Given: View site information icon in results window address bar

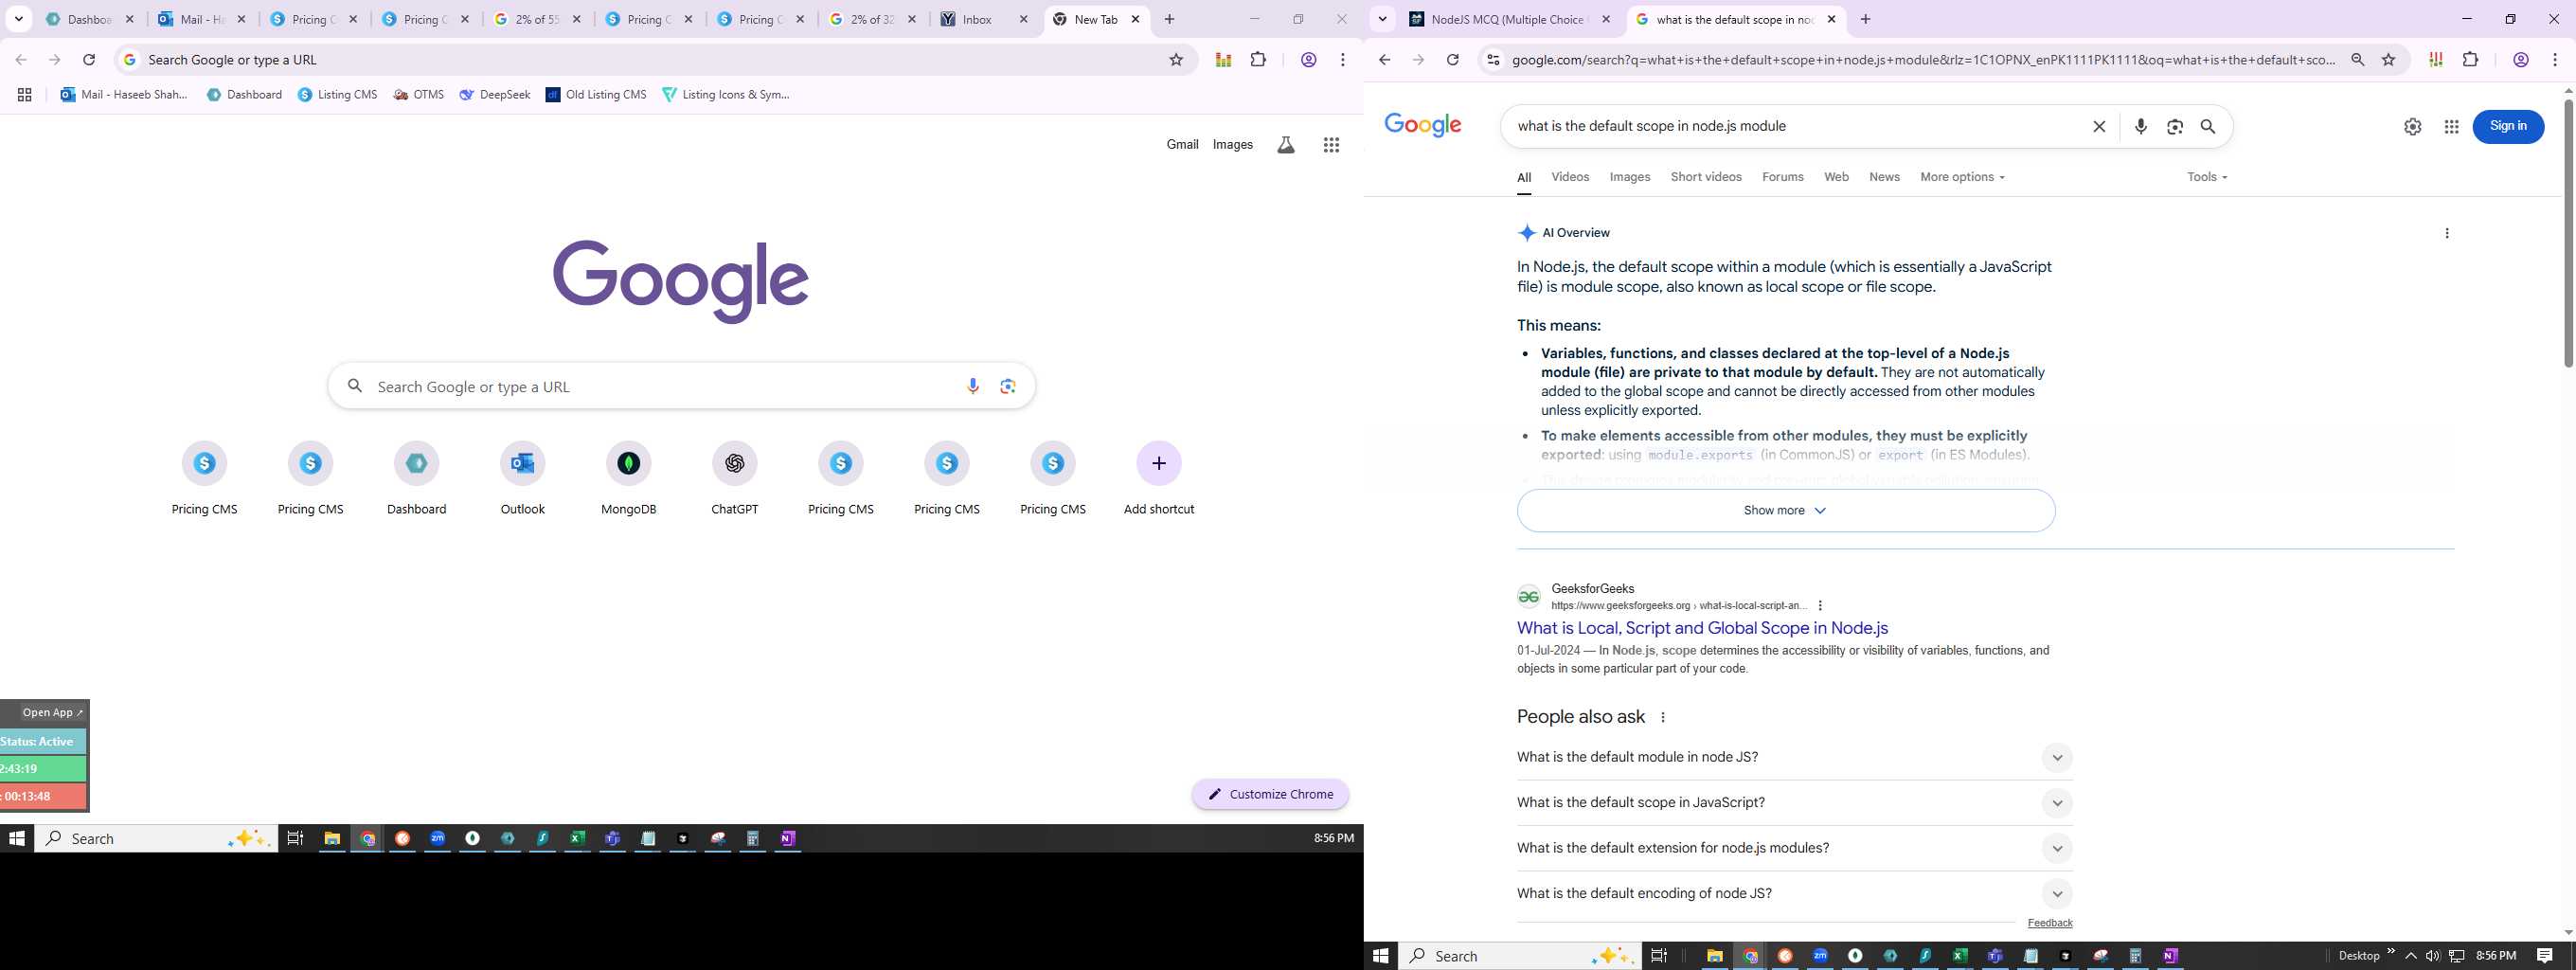Looking at the screenshot, I should [x=1493, y=60].
